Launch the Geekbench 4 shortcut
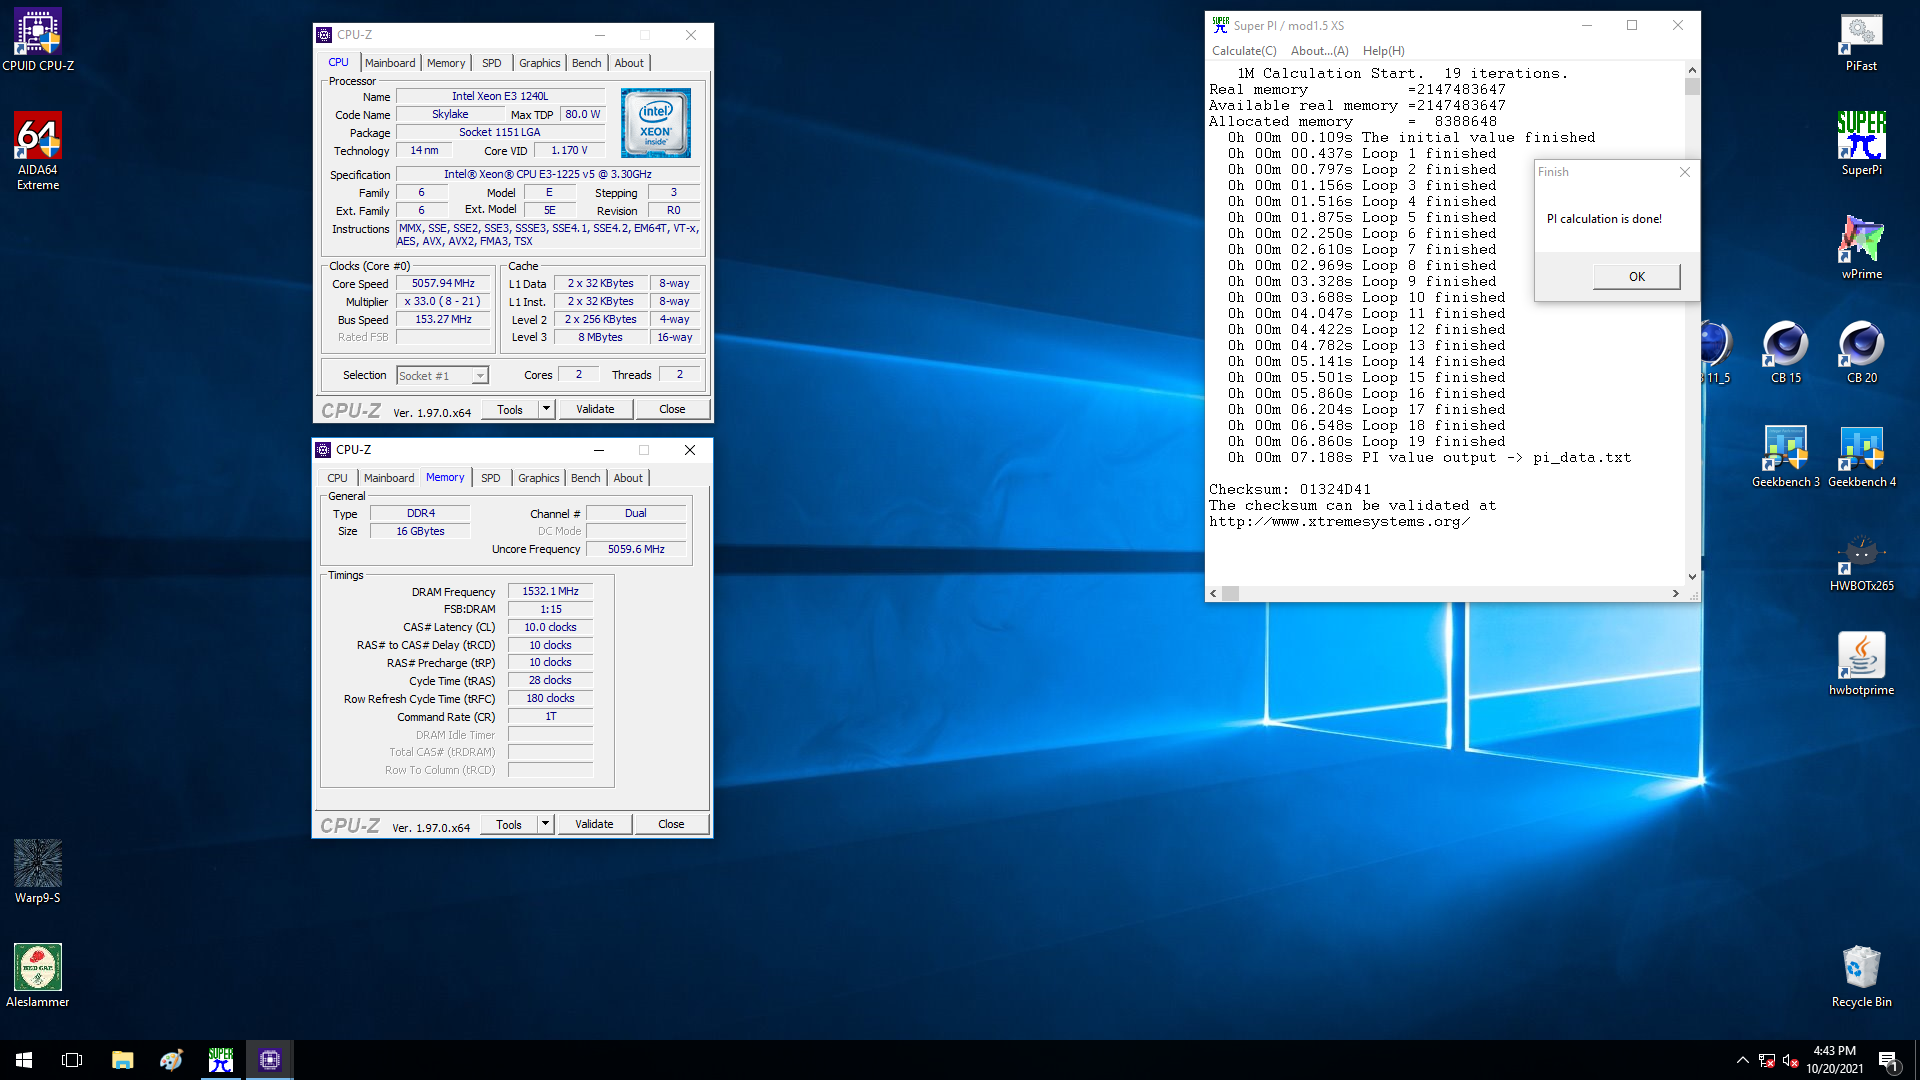The height and width of the screenshot is (1080, 1920). pyautogui.click(x=1861, y=456)
